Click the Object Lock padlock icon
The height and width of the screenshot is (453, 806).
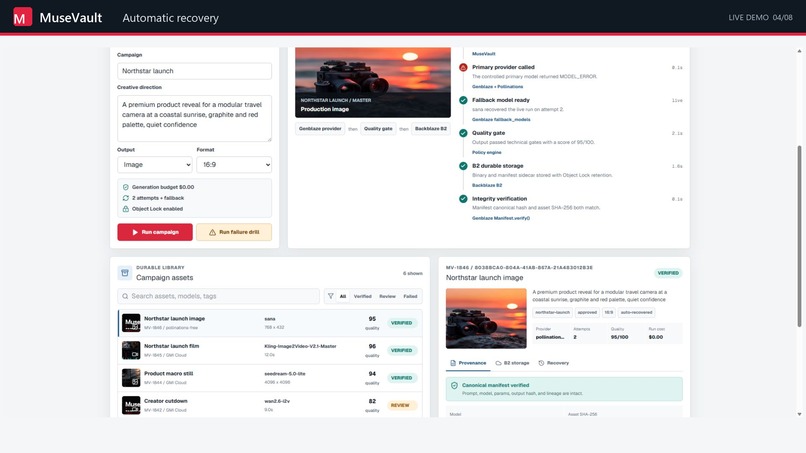[125, 209]
